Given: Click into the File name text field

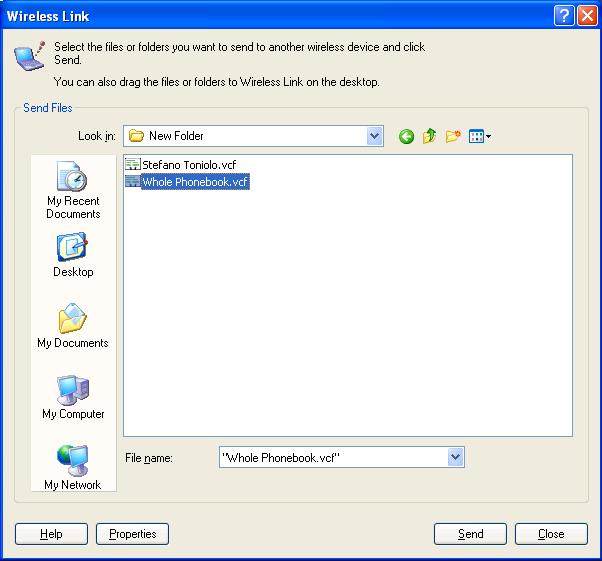Looking at the screenshot, I should coord(330,457).
